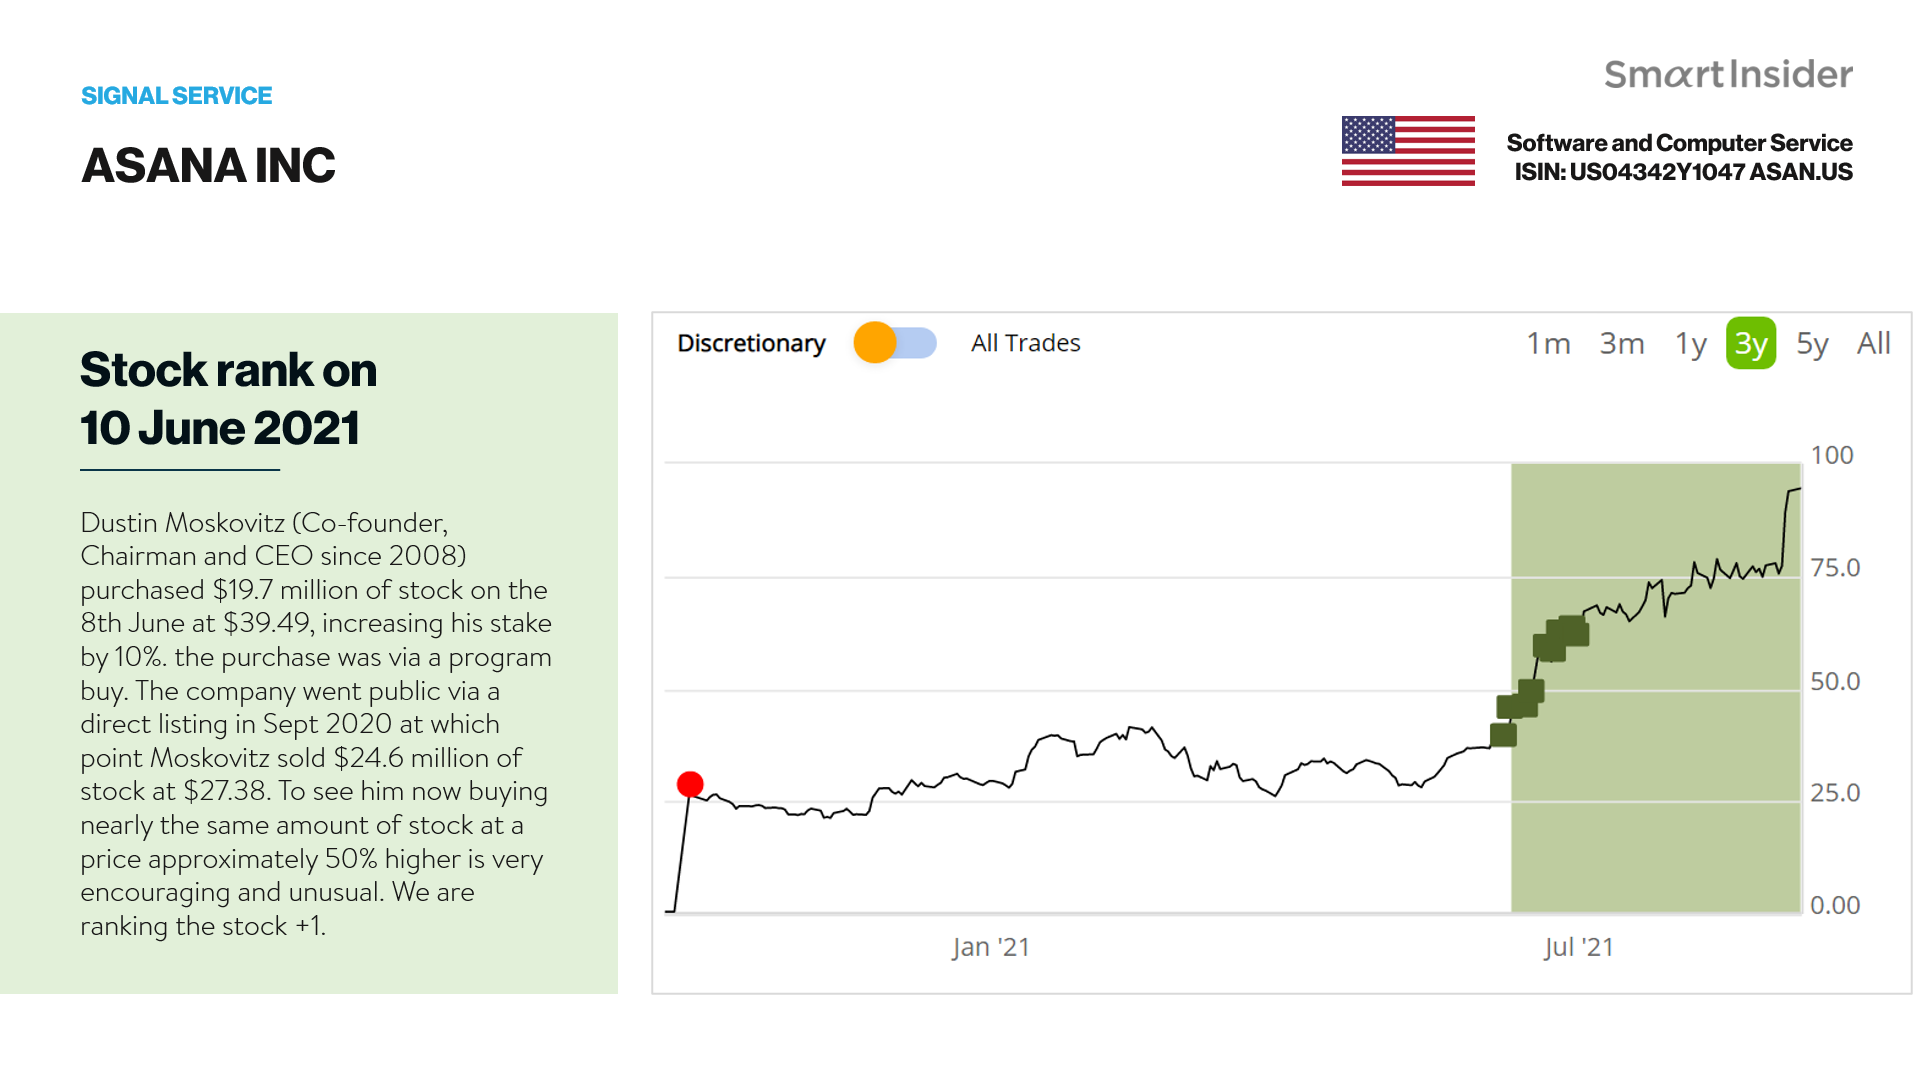
Task: Show All time range on chart
Action: [x=1873, y=344]
